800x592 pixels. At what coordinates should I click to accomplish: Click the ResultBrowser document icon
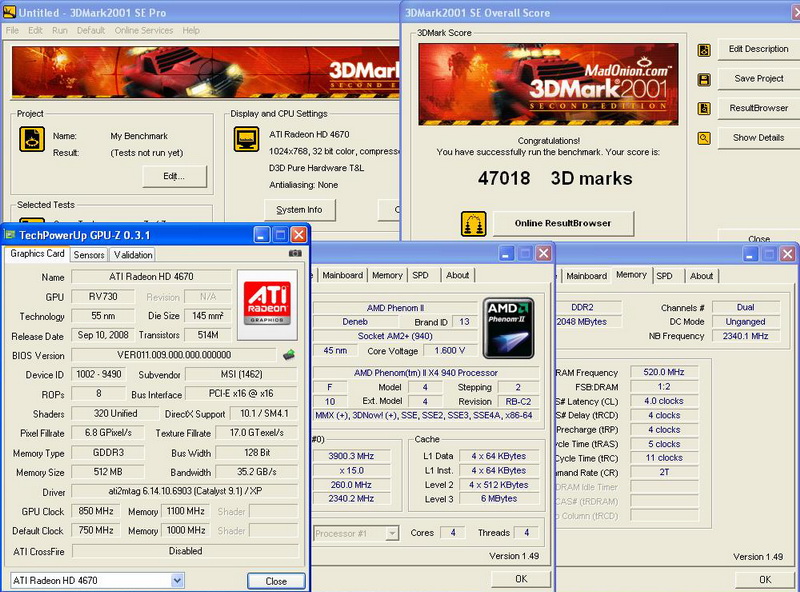point(704,109)
